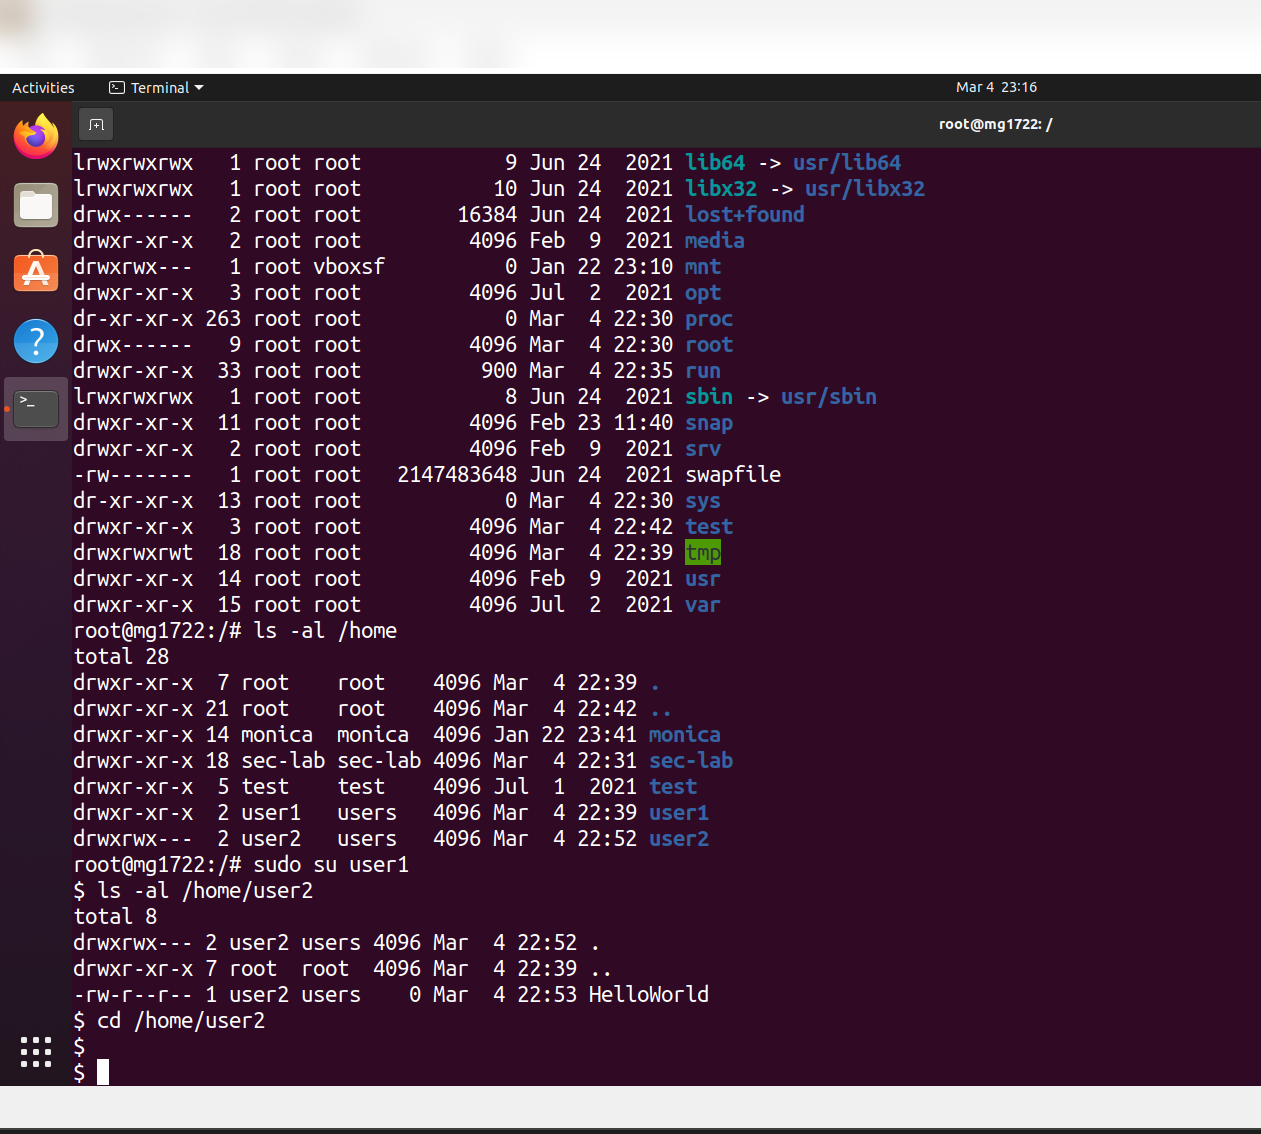Click the -rw-r--r-- permission string

click(x=133, y=994)
